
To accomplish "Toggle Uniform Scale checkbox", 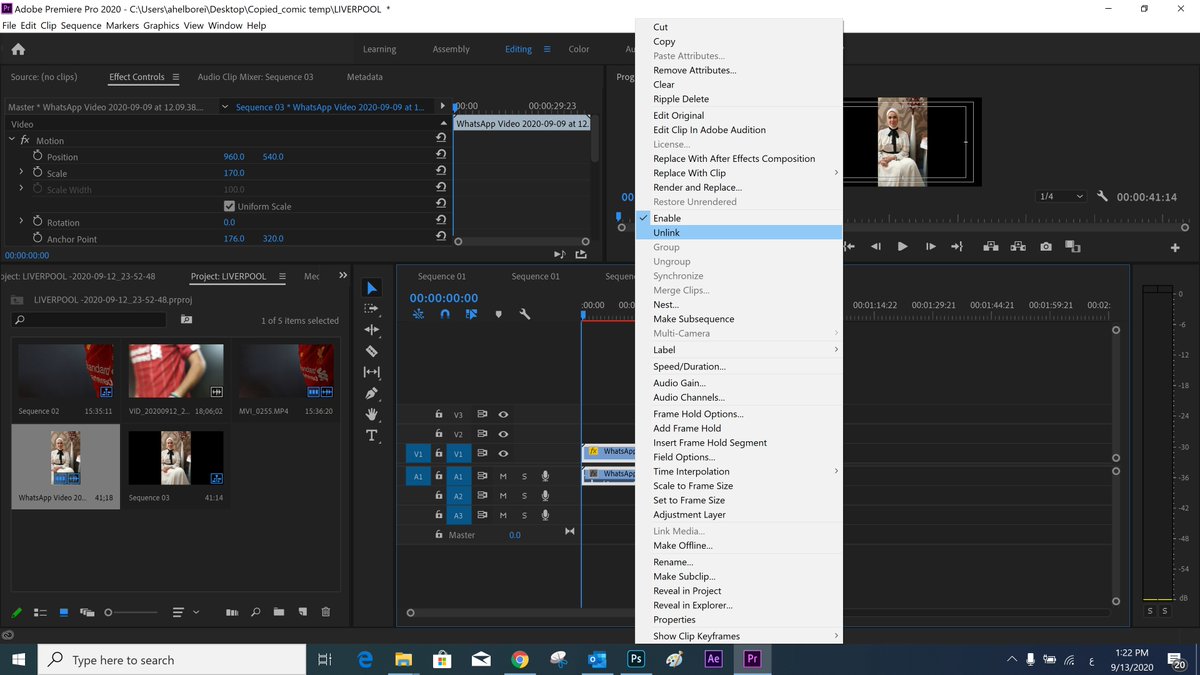I will tap(229, 206).
